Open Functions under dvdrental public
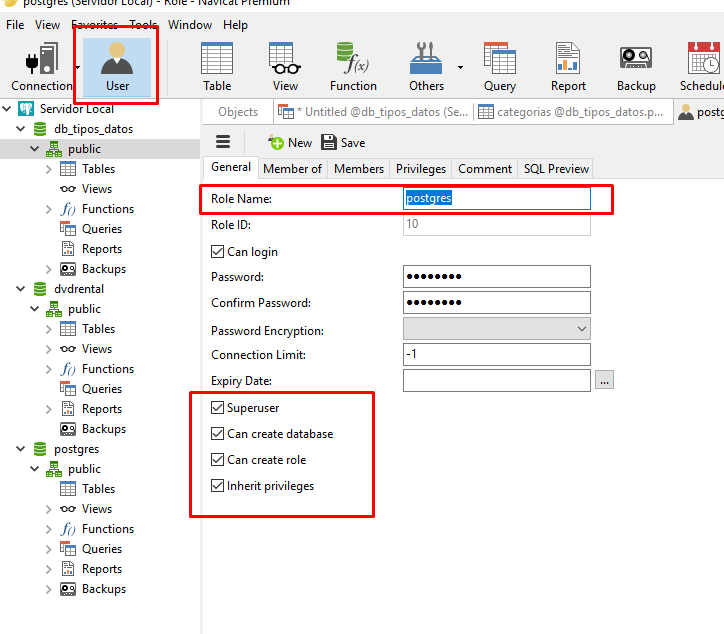This screenshot has width=724, height=634. click(108, 369)
